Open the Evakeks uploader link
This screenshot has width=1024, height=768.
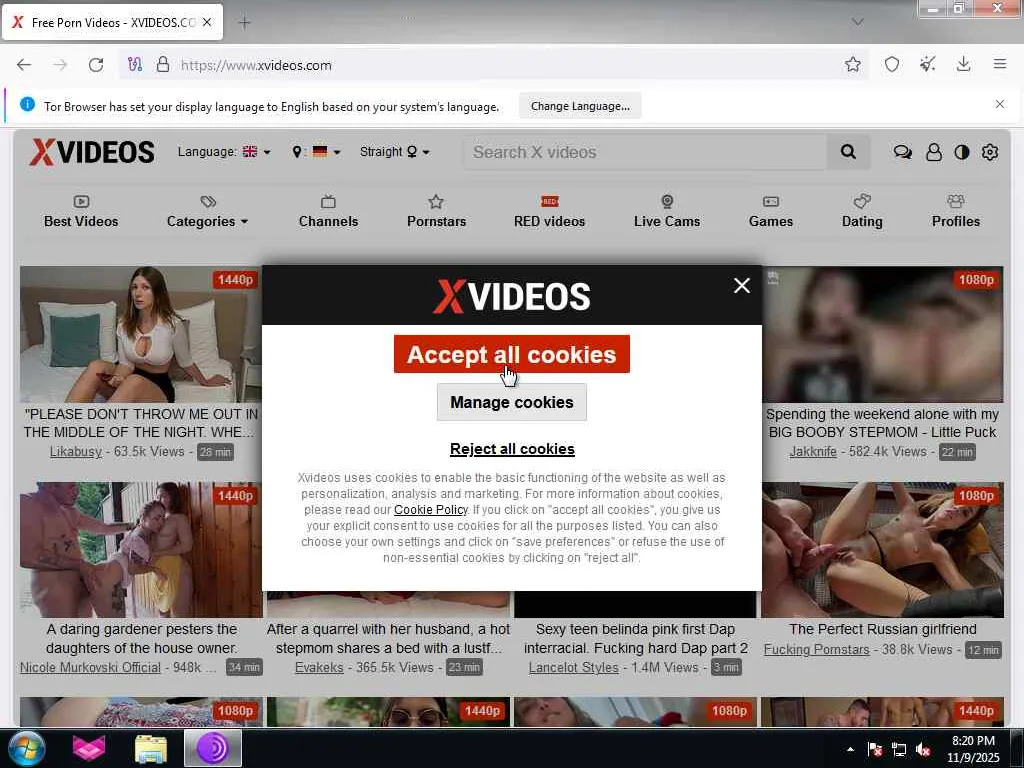point(319,667)
